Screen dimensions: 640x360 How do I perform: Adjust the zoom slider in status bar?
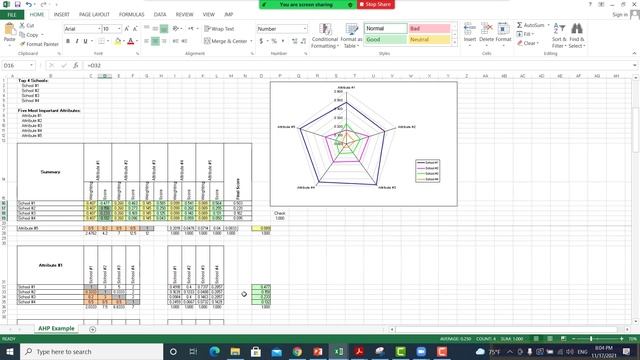click(x=591, y=339)
